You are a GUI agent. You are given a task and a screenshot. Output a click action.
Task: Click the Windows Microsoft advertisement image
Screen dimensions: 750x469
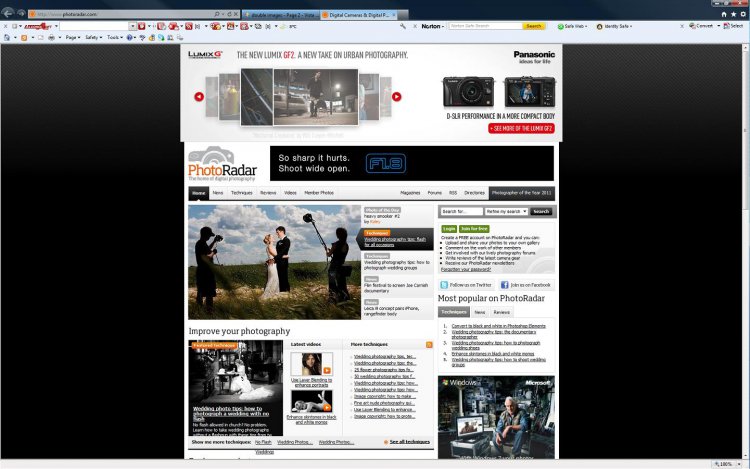pyautogui.click(x=496, y=418)
